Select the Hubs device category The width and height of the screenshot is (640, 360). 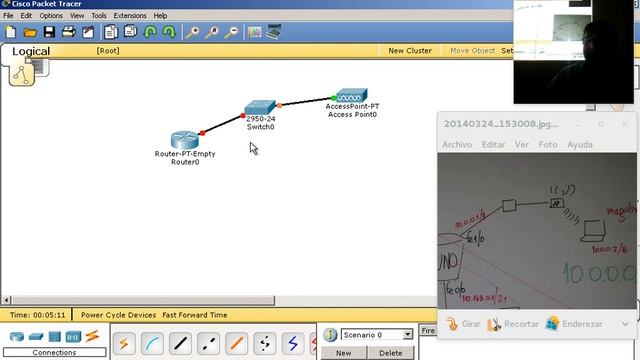pos(54,337)
